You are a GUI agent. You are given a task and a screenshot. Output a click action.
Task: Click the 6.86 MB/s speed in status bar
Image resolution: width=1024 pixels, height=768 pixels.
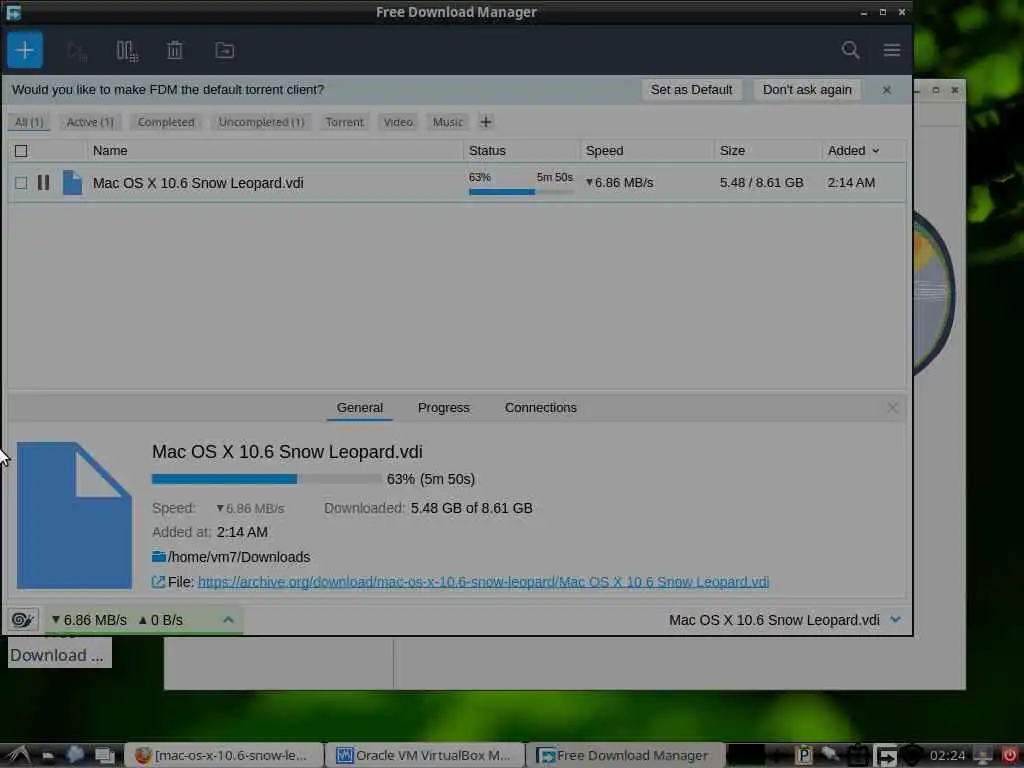point(89,620)
